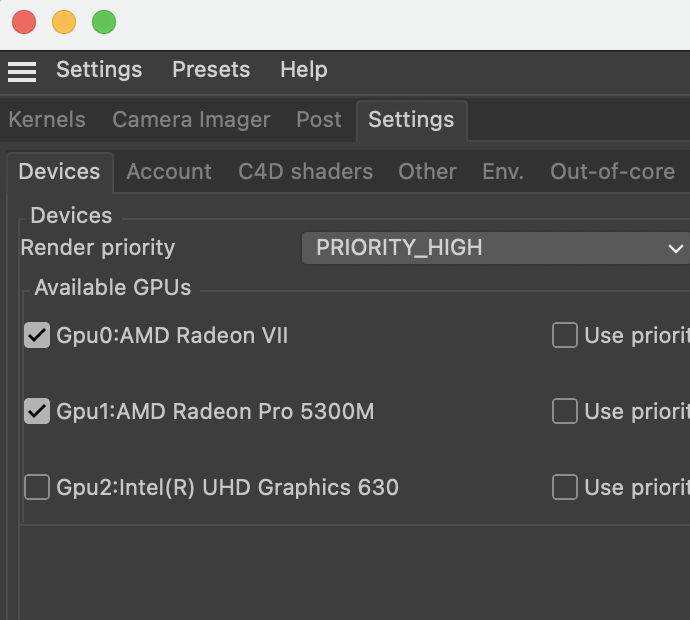This screenshot has width=690, height=620.
Task: Open the C4D shaders sub-tab
Action: point(305,172)
